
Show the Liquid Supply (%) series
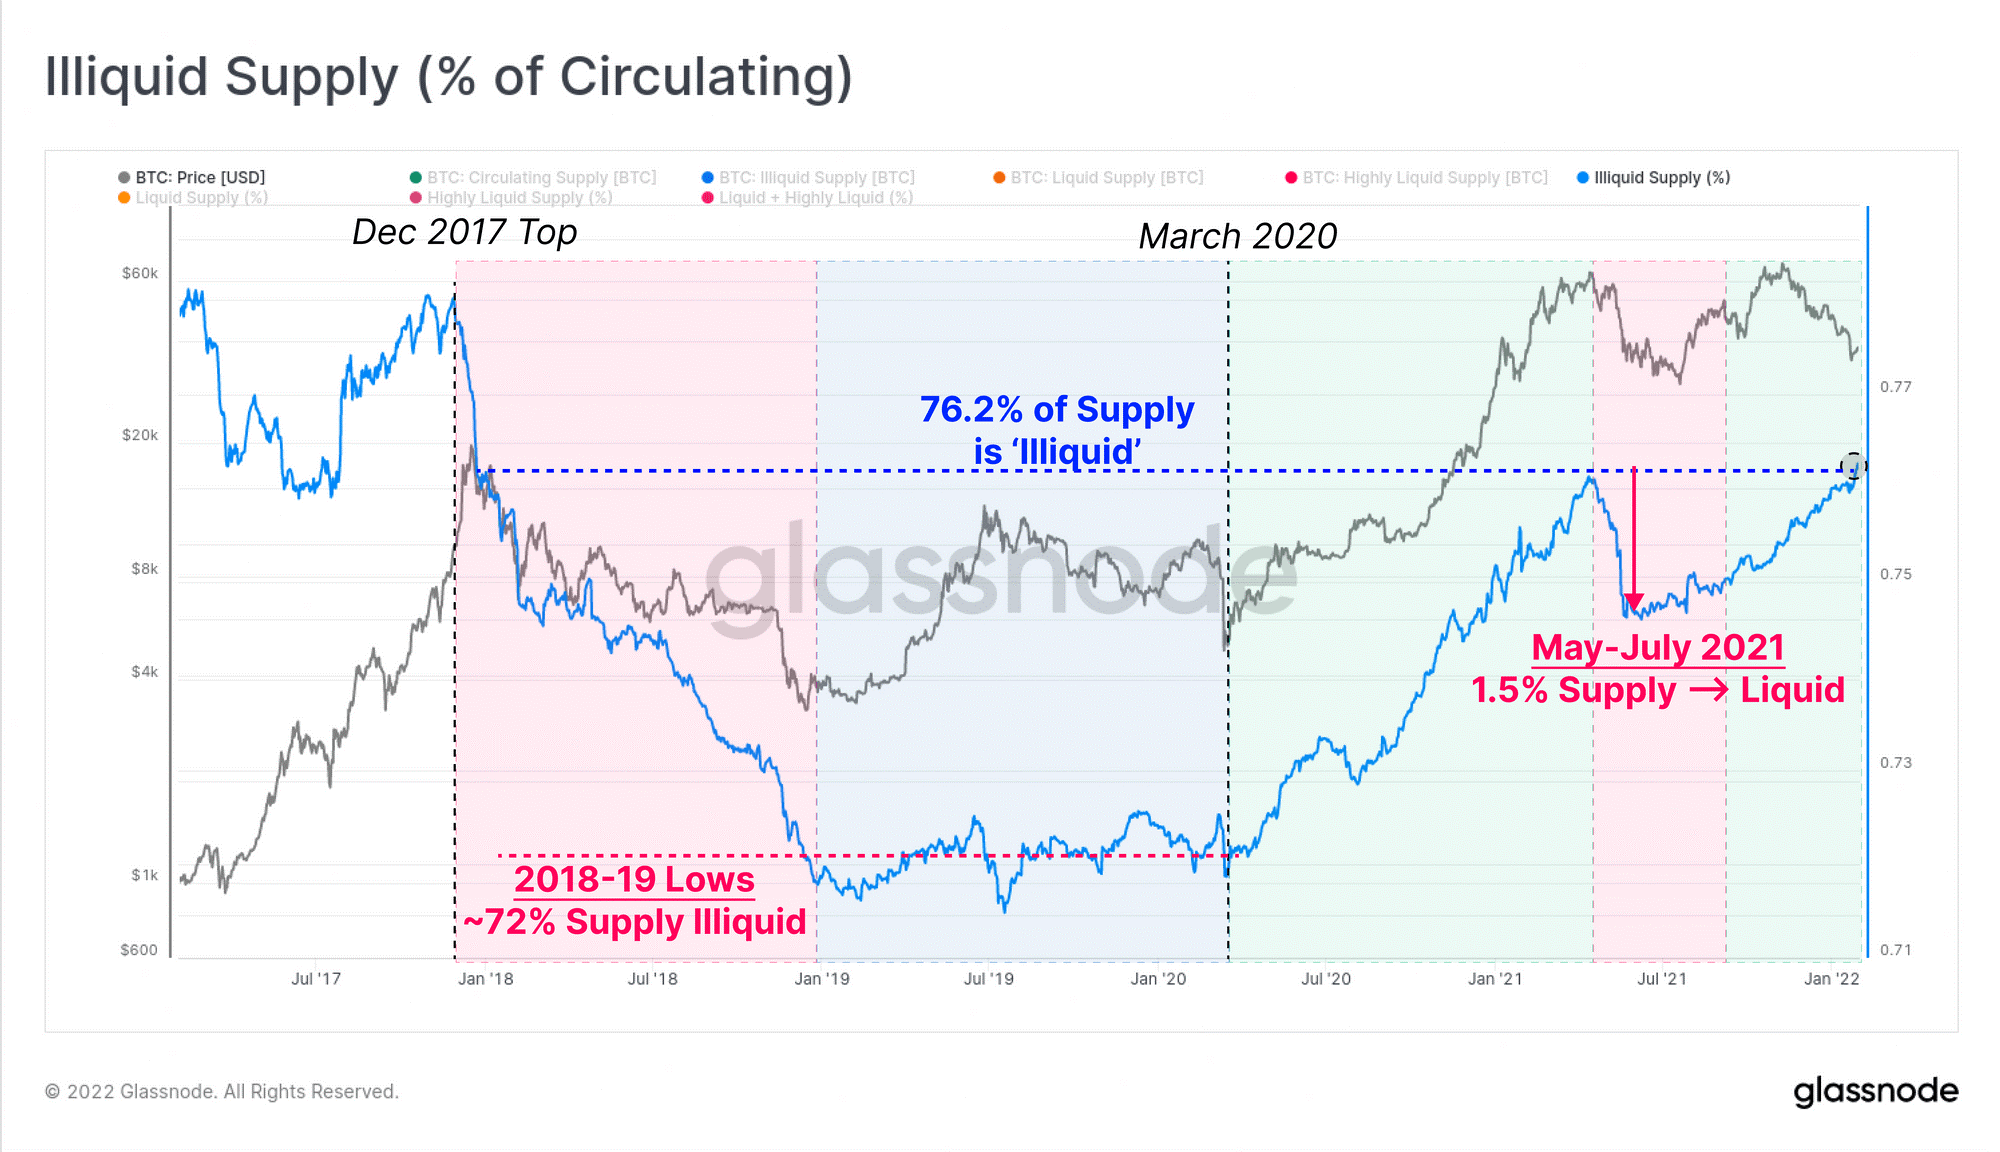pyautogui.click(x=193, y=198)
